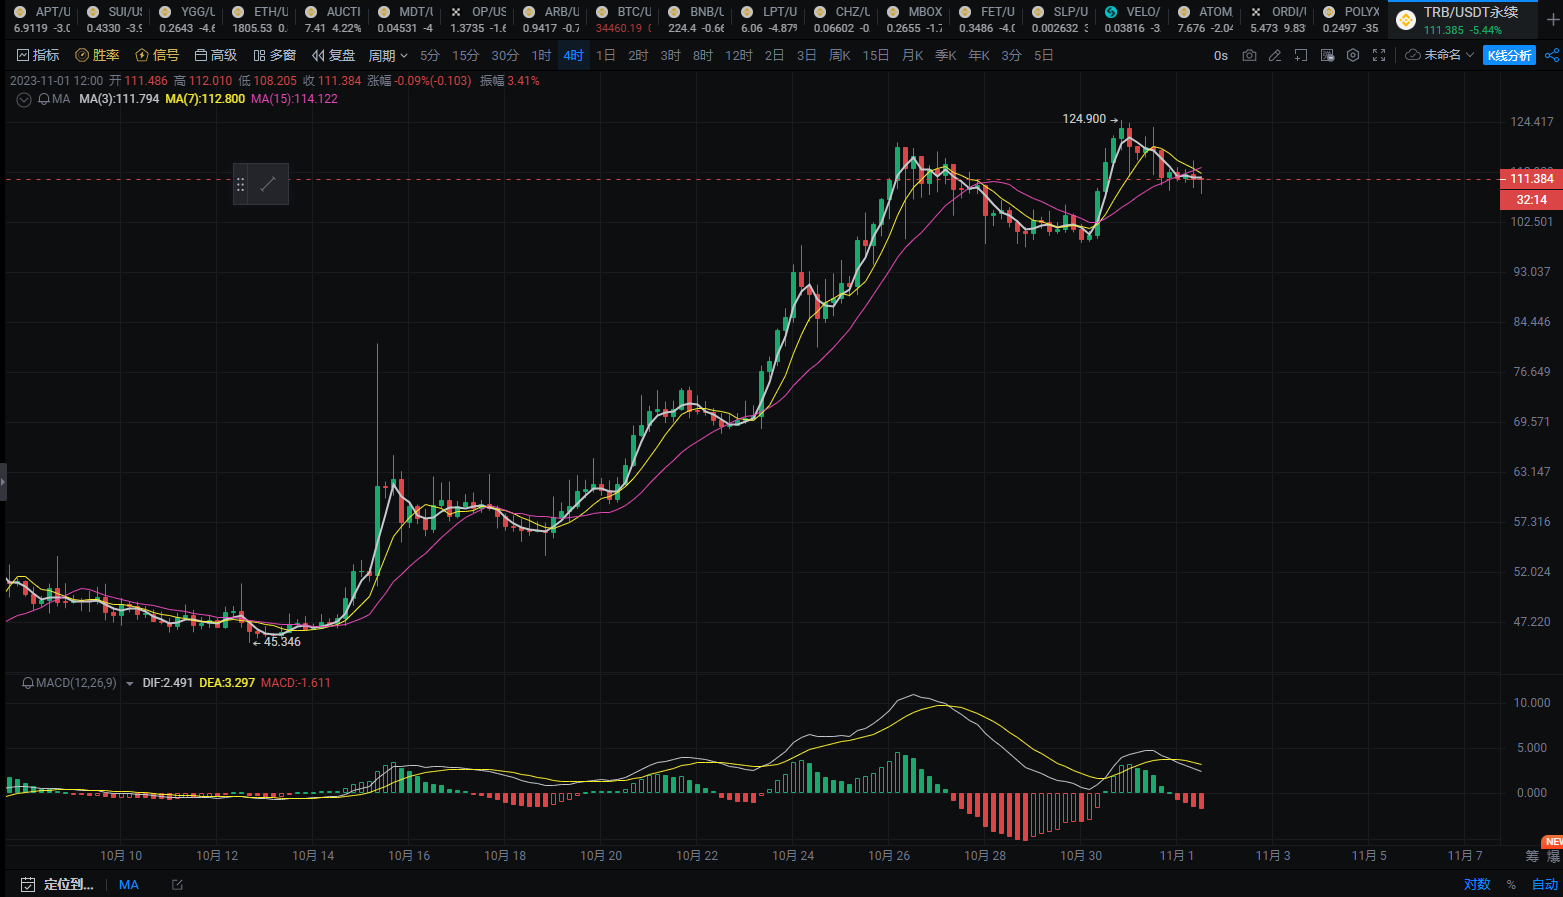
Task: Open the 定位到 date locator
Action: [57, 884]
